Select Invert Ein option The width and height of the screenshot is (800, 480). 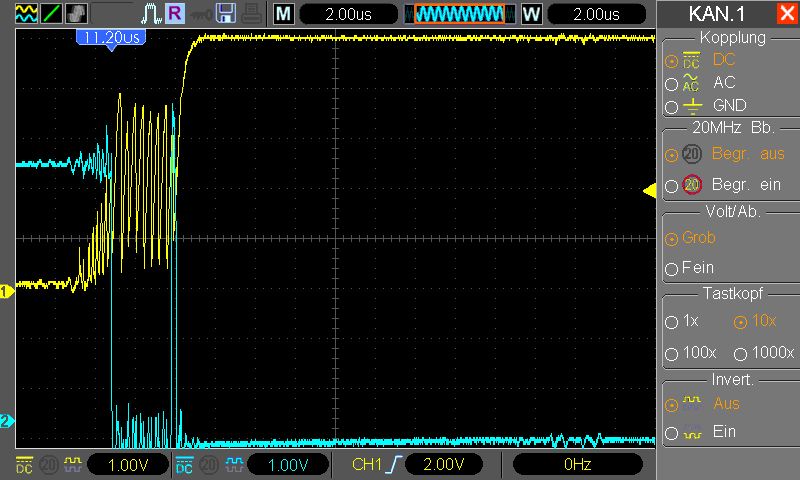(671, 434)
